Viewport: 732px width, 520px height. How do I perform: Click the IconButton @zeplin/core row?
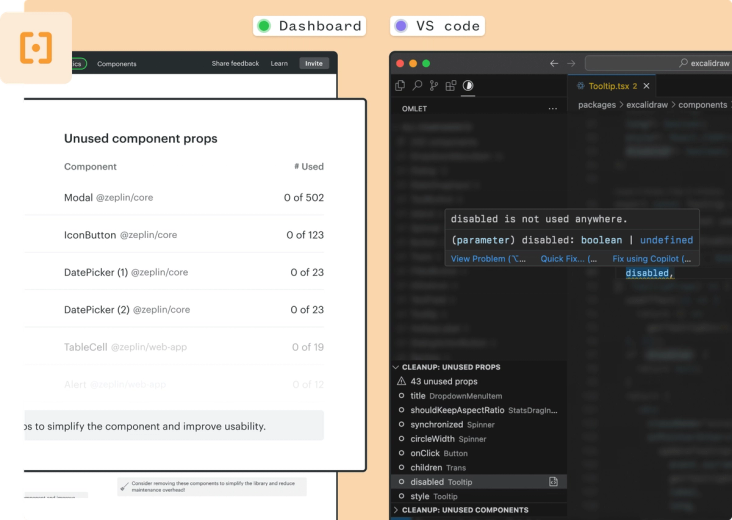[194, 235]
